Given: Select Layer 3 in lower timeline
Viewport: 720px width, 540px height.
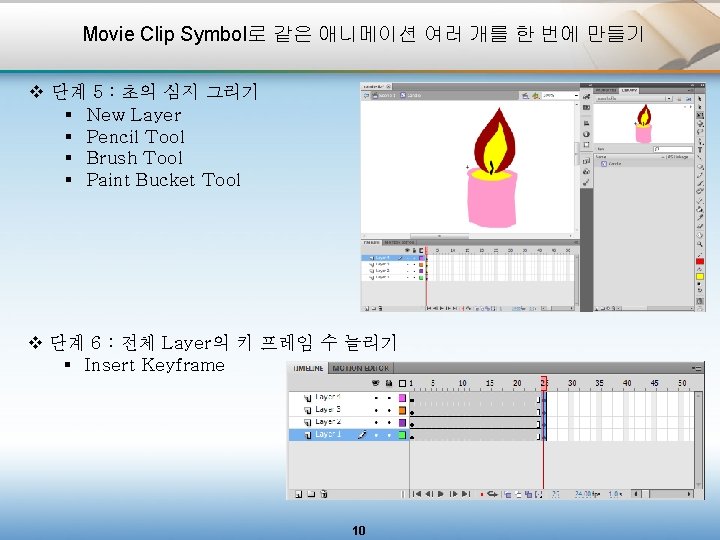Looking at the screenshot, I should coord(327,410).
